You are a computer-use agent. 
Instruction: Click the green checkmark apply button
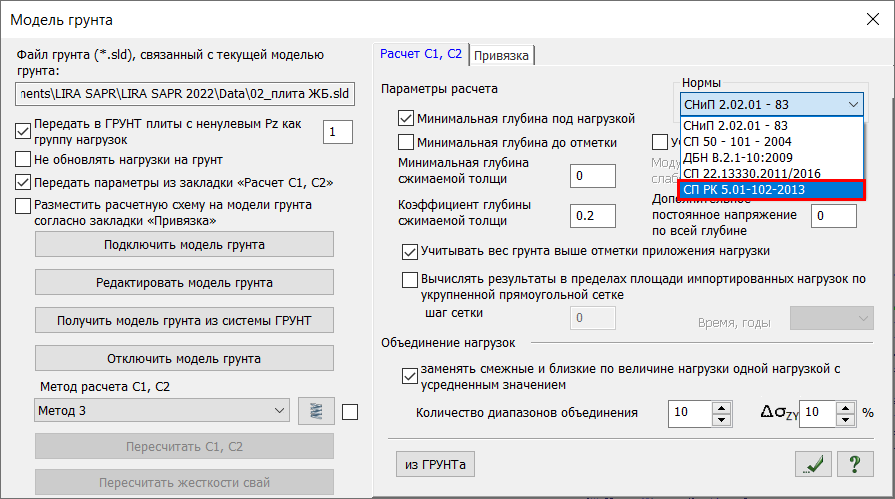coord(815,463)
